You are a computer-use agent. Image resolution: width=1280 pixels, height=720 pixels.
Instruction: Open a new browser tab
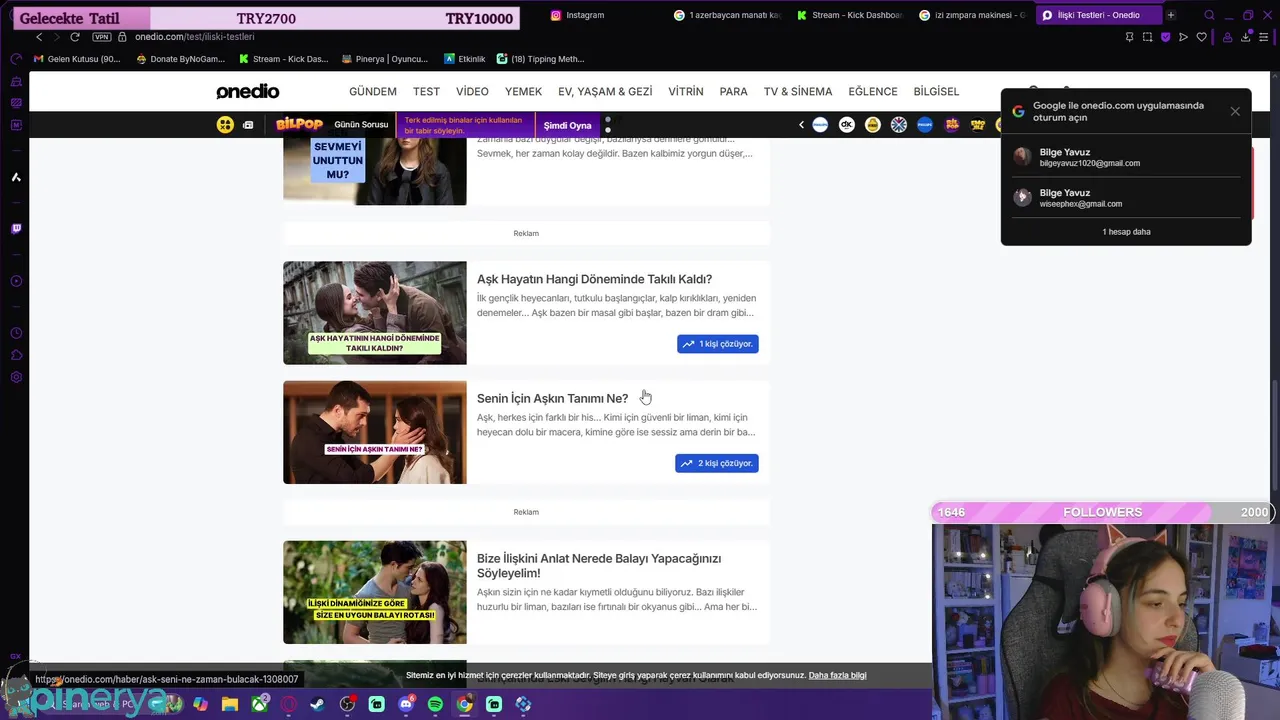(1171, 15)
